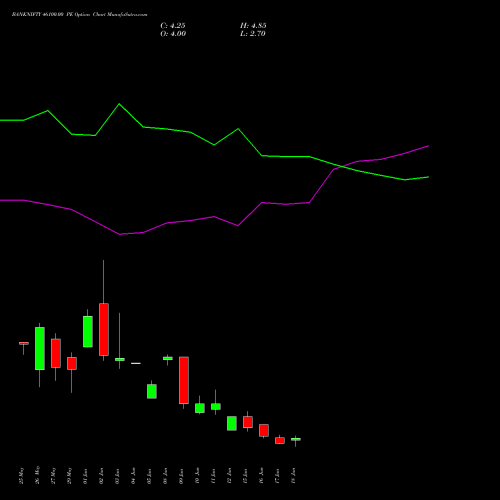
Task: Click the high value H: 4.85
Action: [253, 26]
